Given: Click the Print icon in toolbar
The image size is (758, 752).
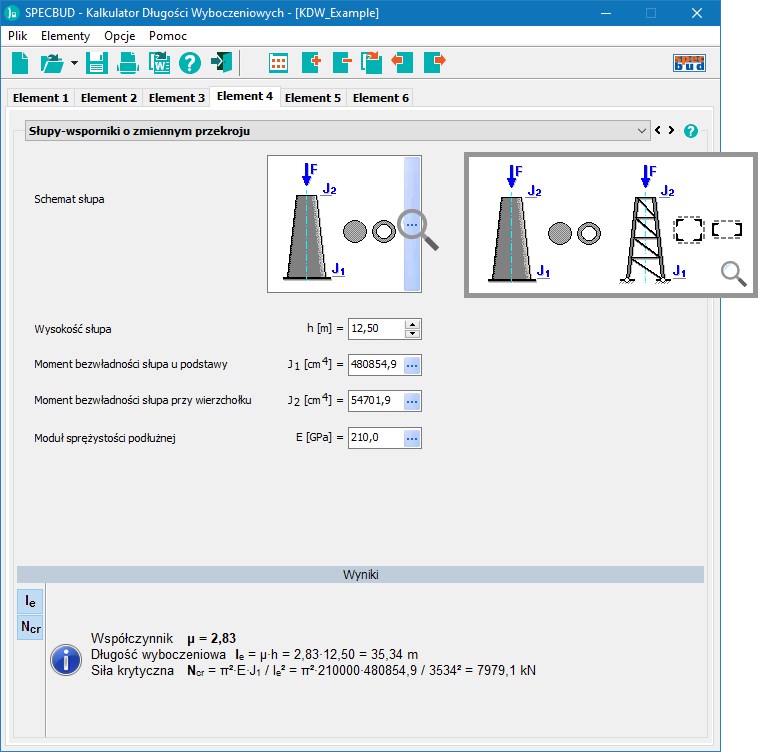Looking at the screenshot, I should tap(128, 64).
